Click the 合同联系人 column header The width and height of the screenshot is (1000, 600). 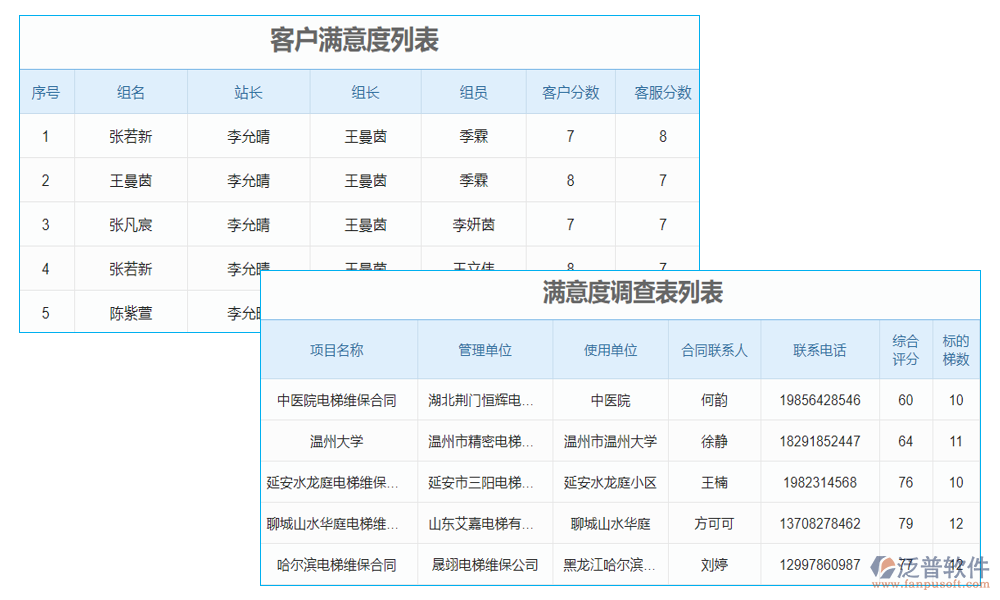coord(714,350)
